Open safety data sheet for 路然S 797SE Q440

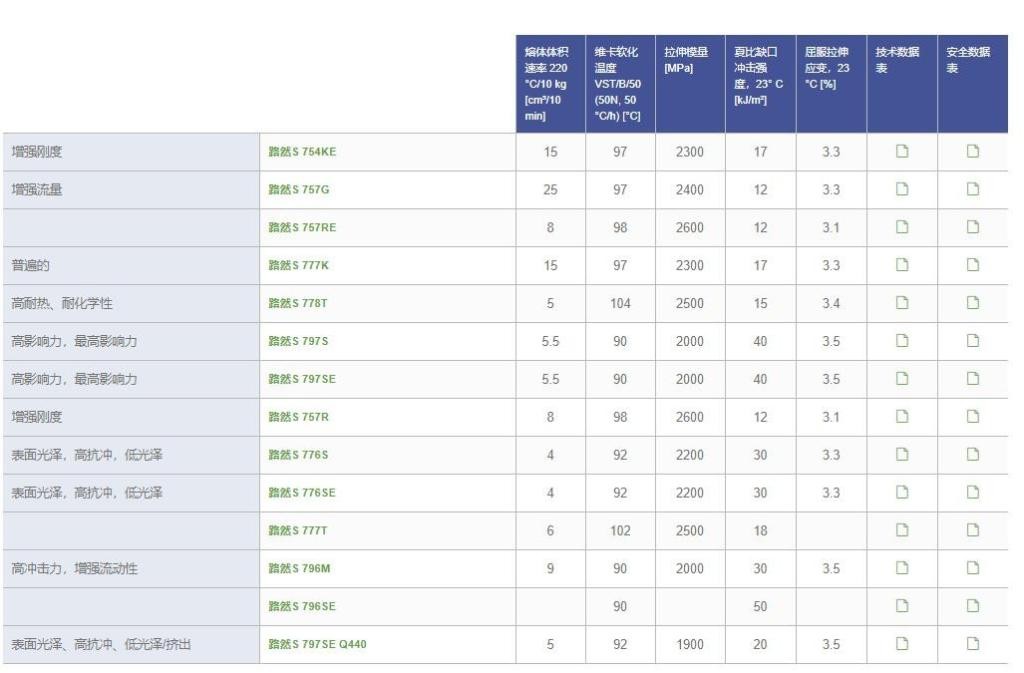972,644
